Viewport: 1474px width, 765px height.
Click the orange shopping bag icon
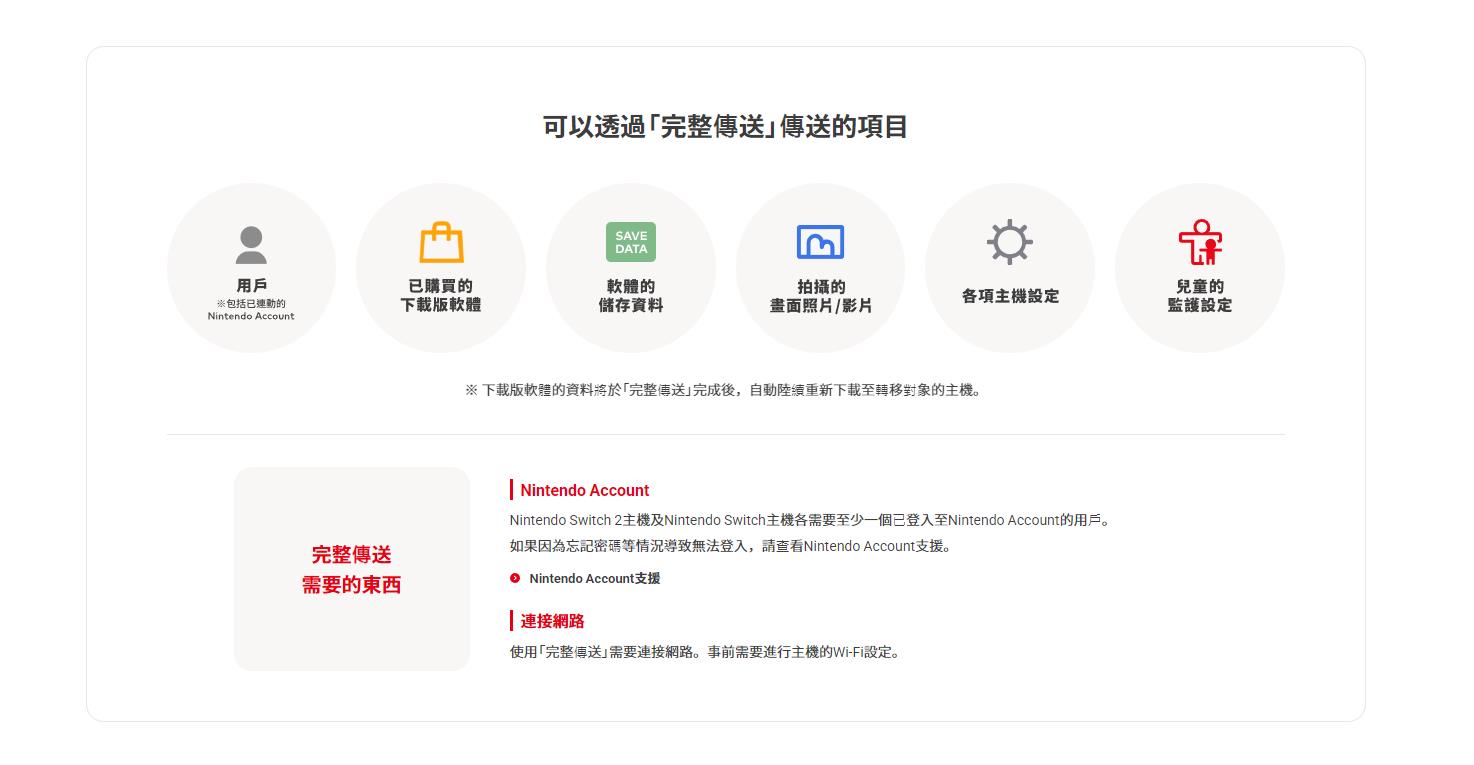[441, 243]
